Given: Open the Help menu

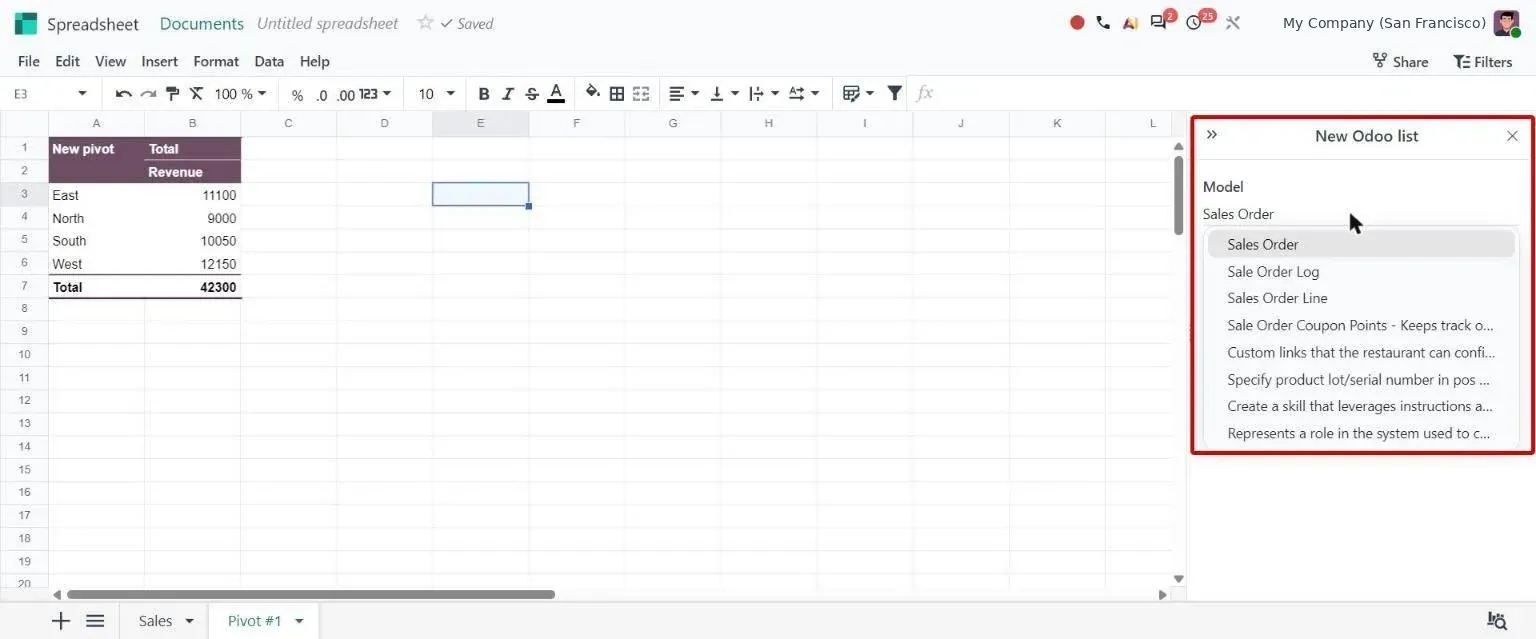Looking at the screenshot, I should (x=314, y=61).
